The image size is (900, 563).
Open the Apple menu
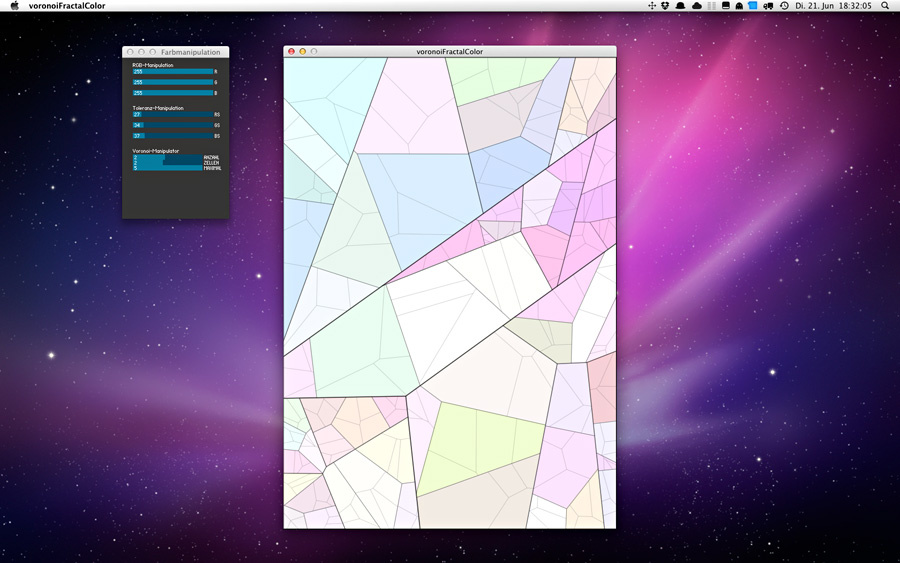(x=14, y=6)
